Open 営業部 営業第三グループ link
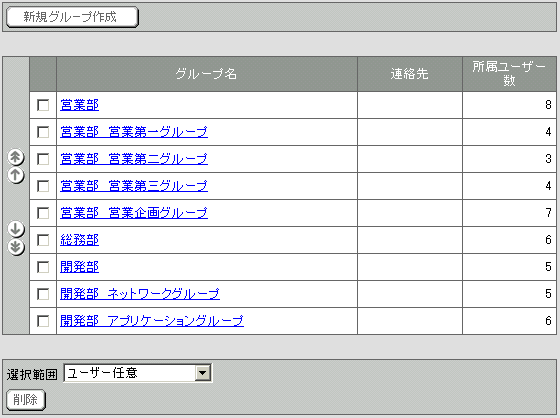 (x=134, y=186)
